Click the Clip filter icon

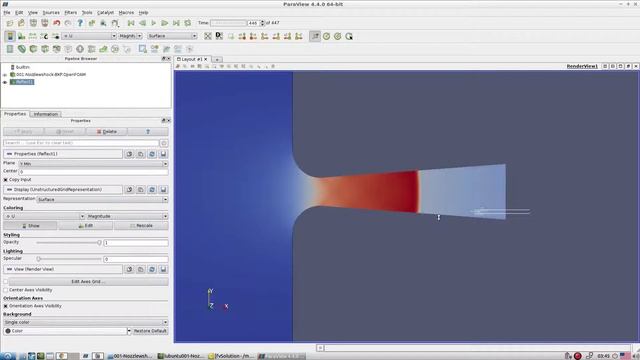point(33,49)
